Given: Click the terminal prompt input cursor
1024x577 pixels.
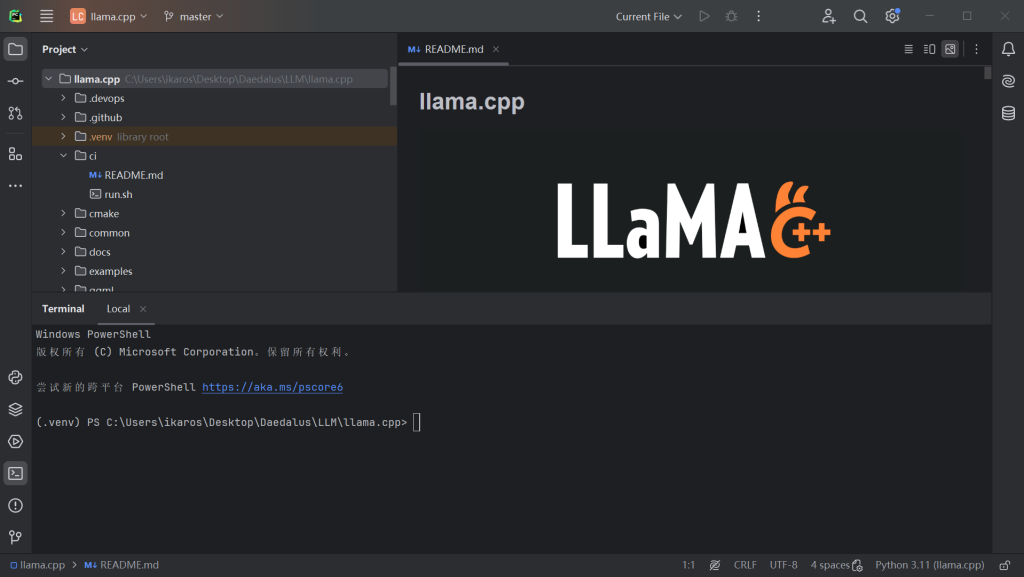Looking at the screenshot, I should coord(417,422).
